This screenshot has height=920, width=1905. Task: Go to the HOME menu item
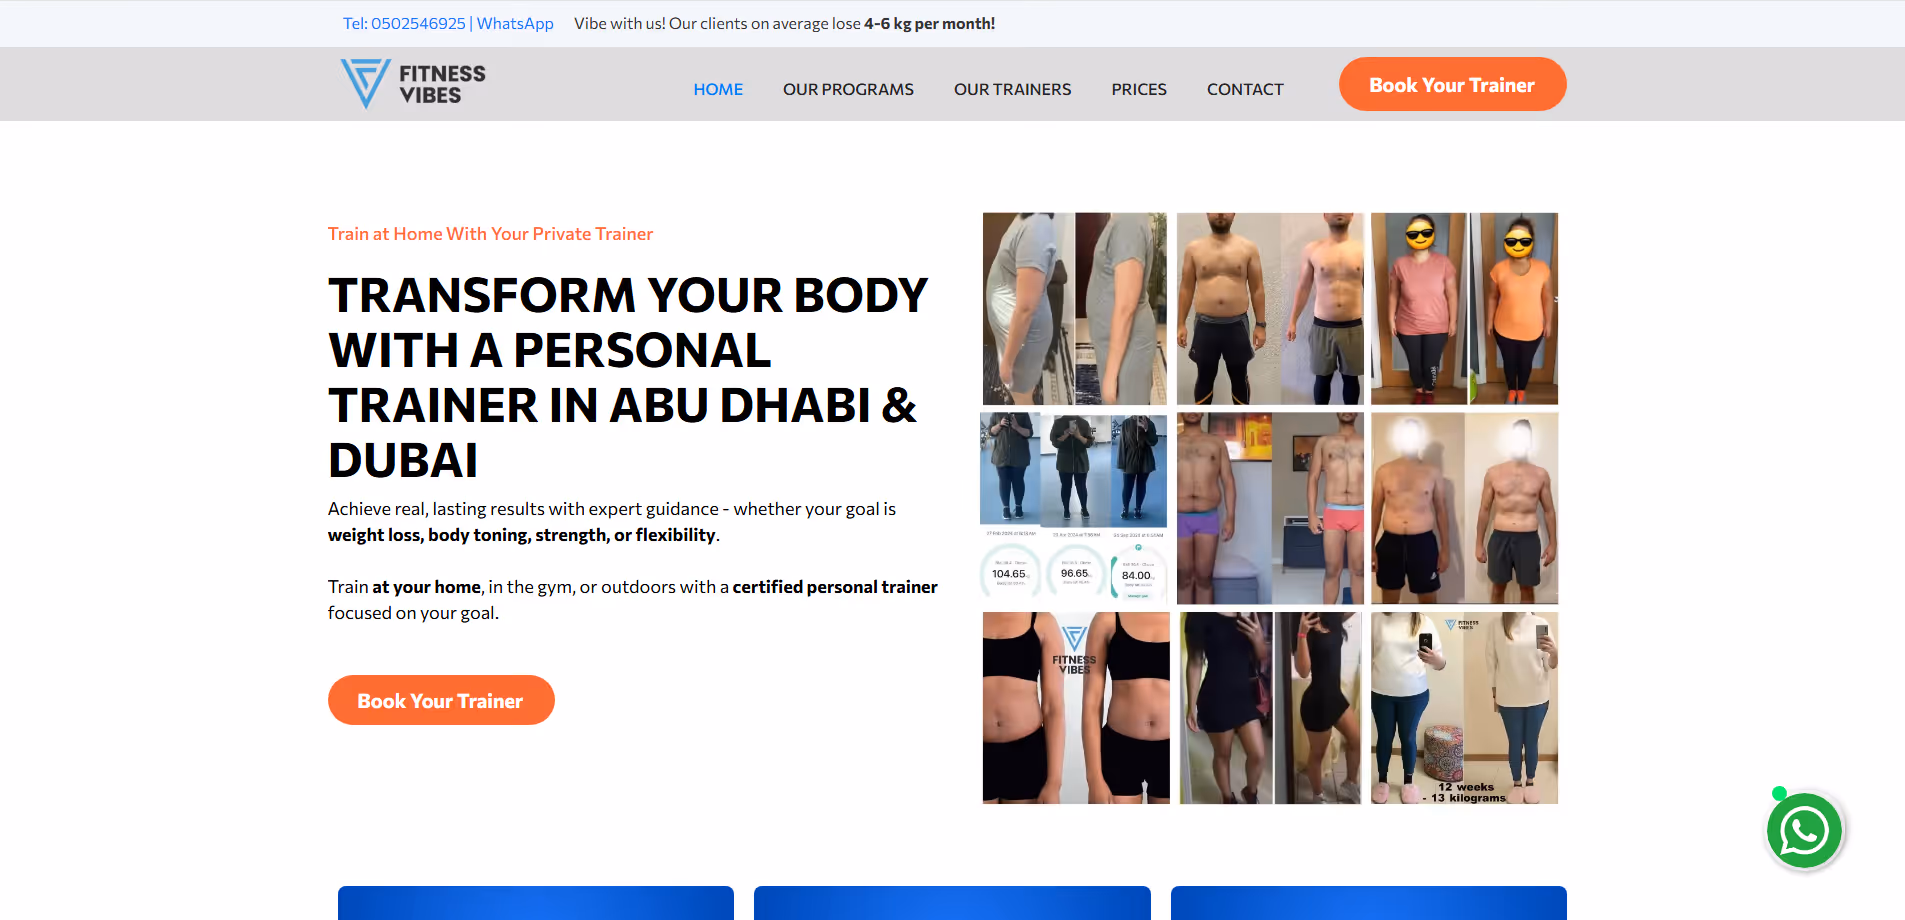718,89
